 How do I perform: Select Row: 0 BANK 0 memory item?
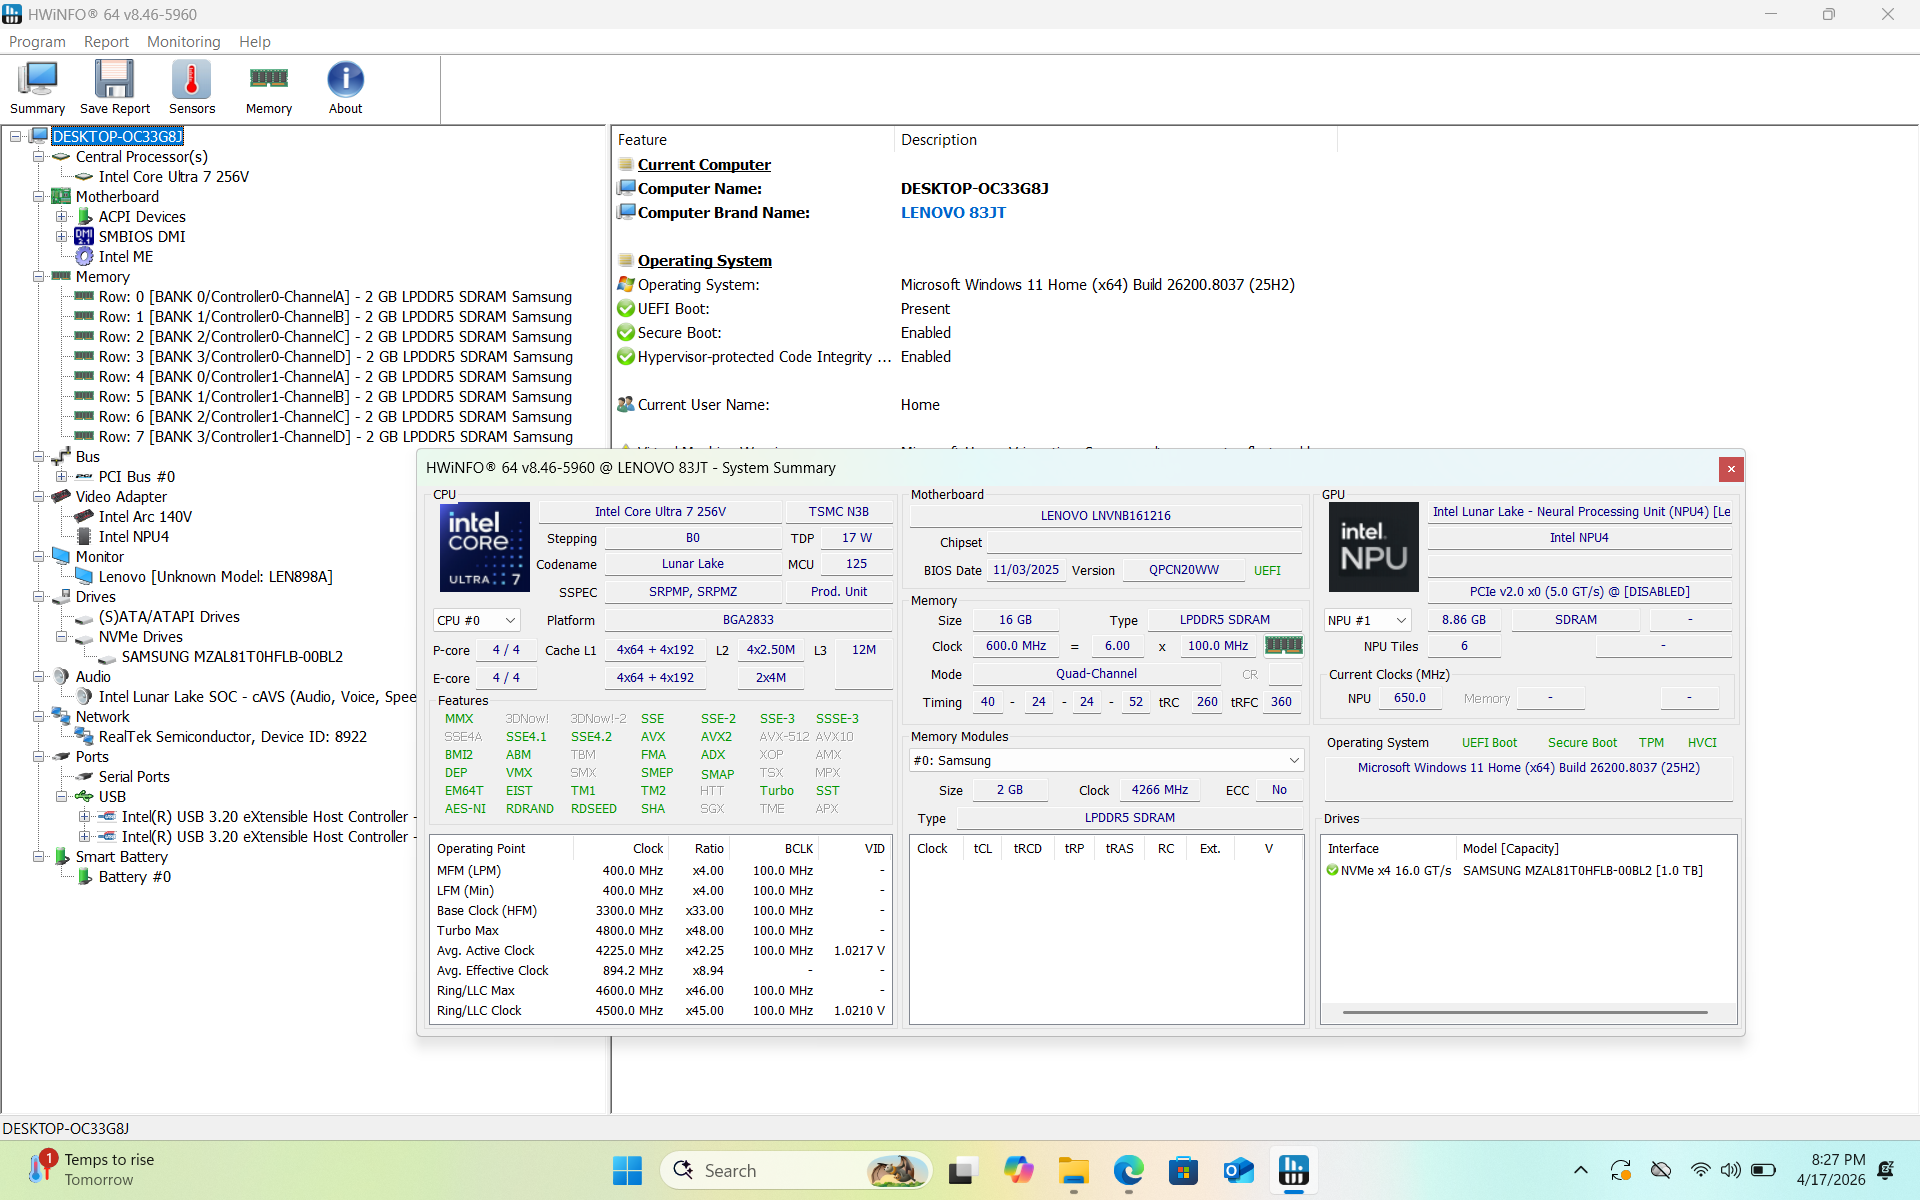[335, 297]
